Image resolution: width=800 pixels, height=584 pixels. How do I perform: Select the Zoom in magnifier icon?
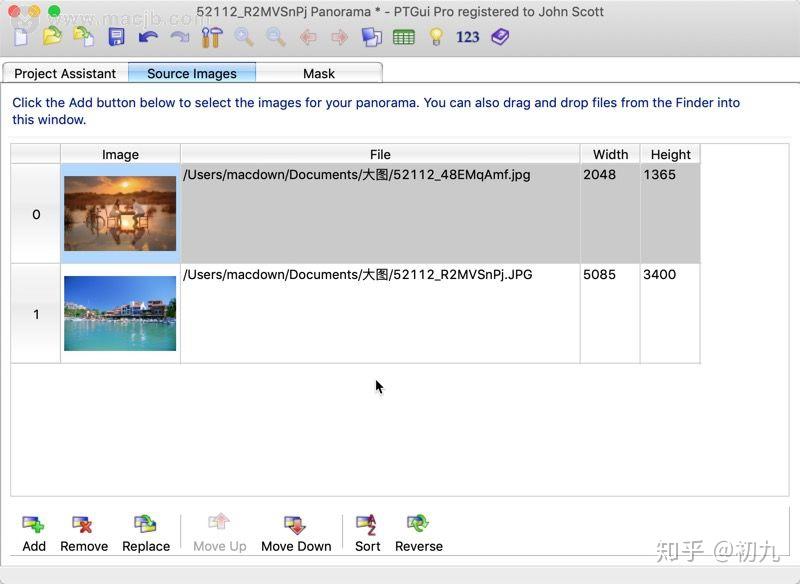[243, 37]
